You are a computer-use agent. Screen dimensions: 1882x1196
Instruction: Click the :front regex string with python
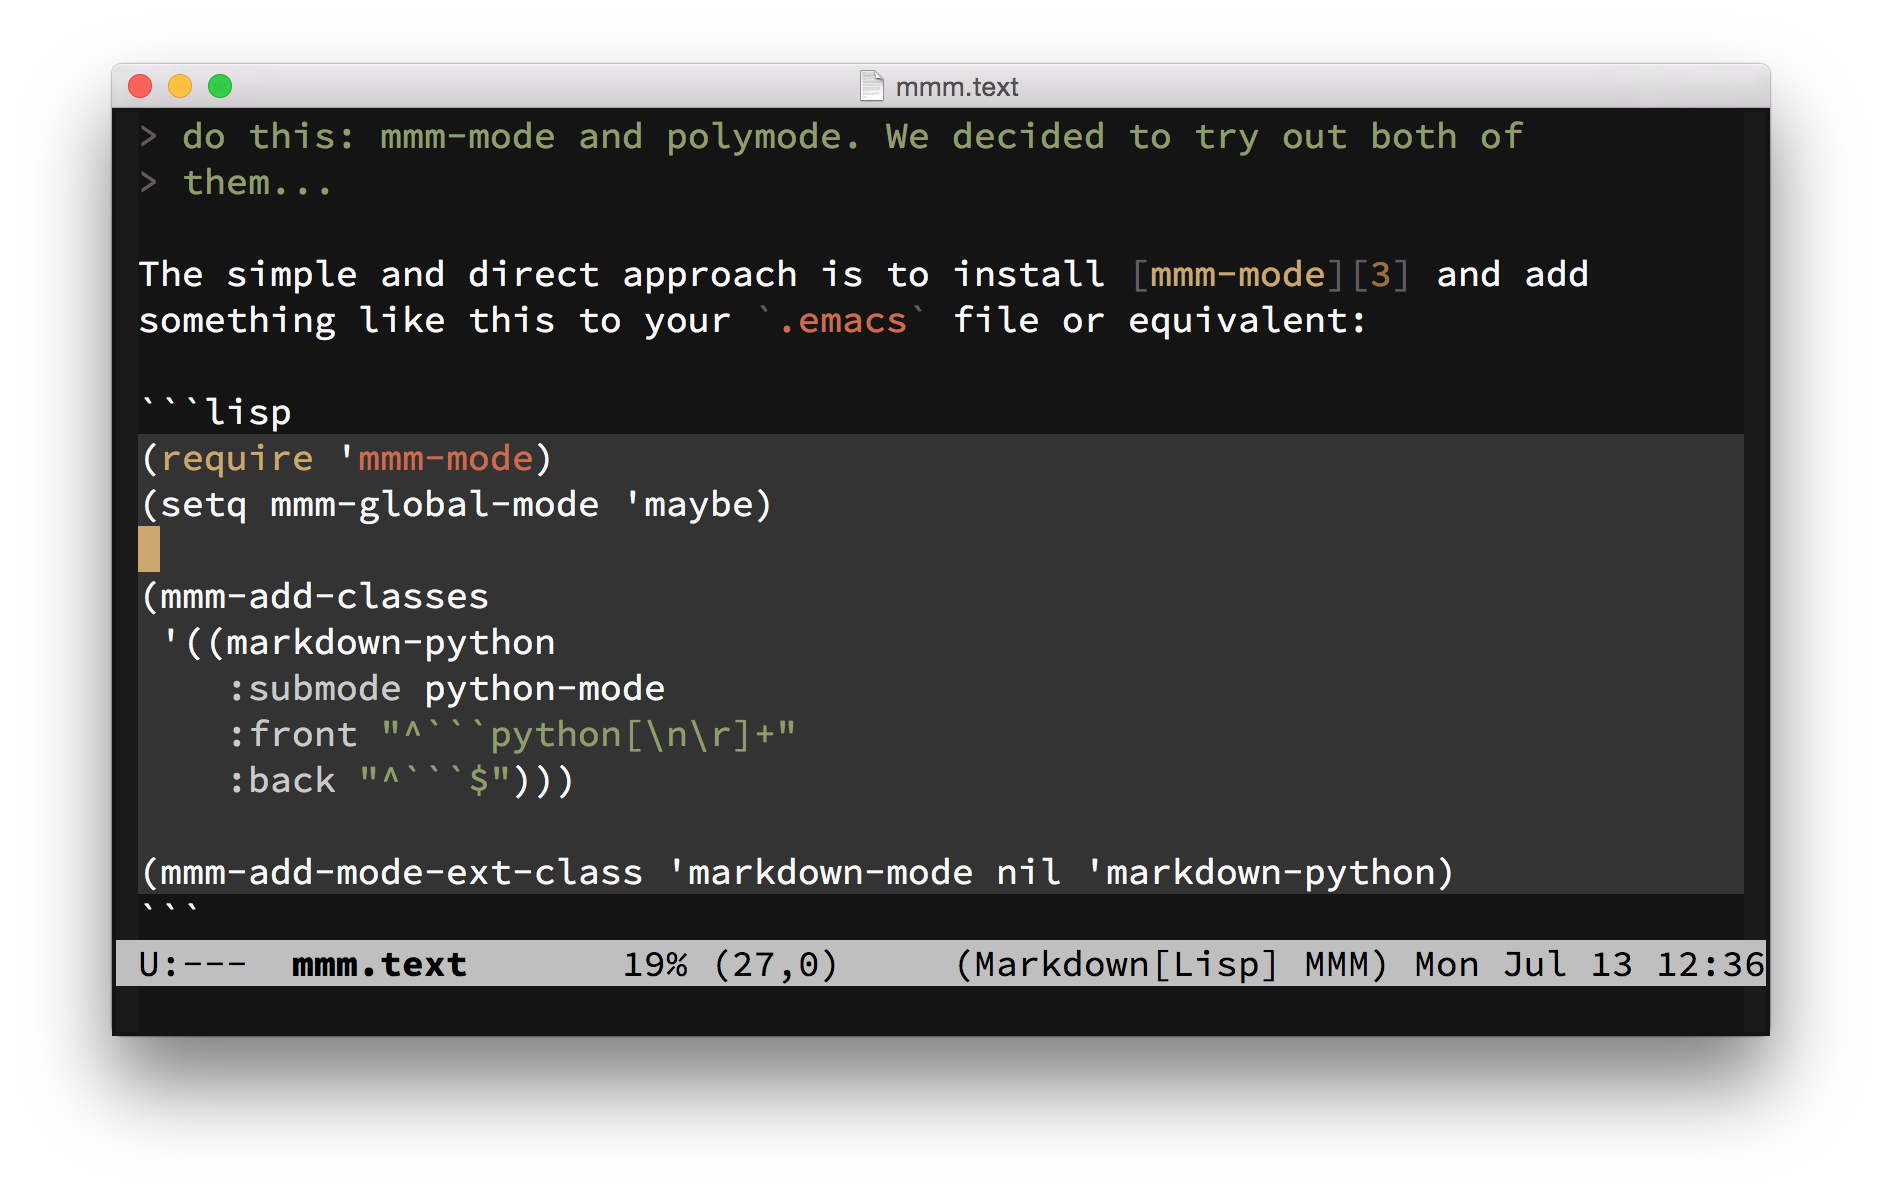point(588,734)
